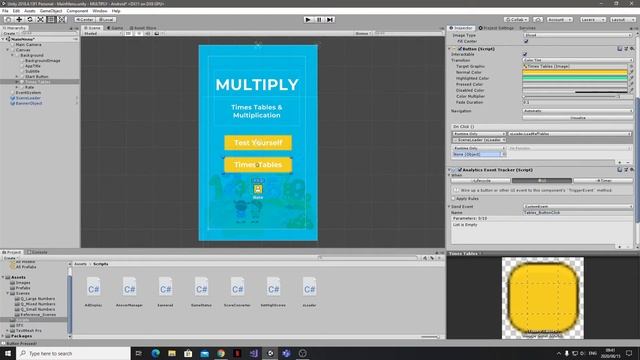
Task: Open the Layers dropdown
Action: click(x=592, y=20)
